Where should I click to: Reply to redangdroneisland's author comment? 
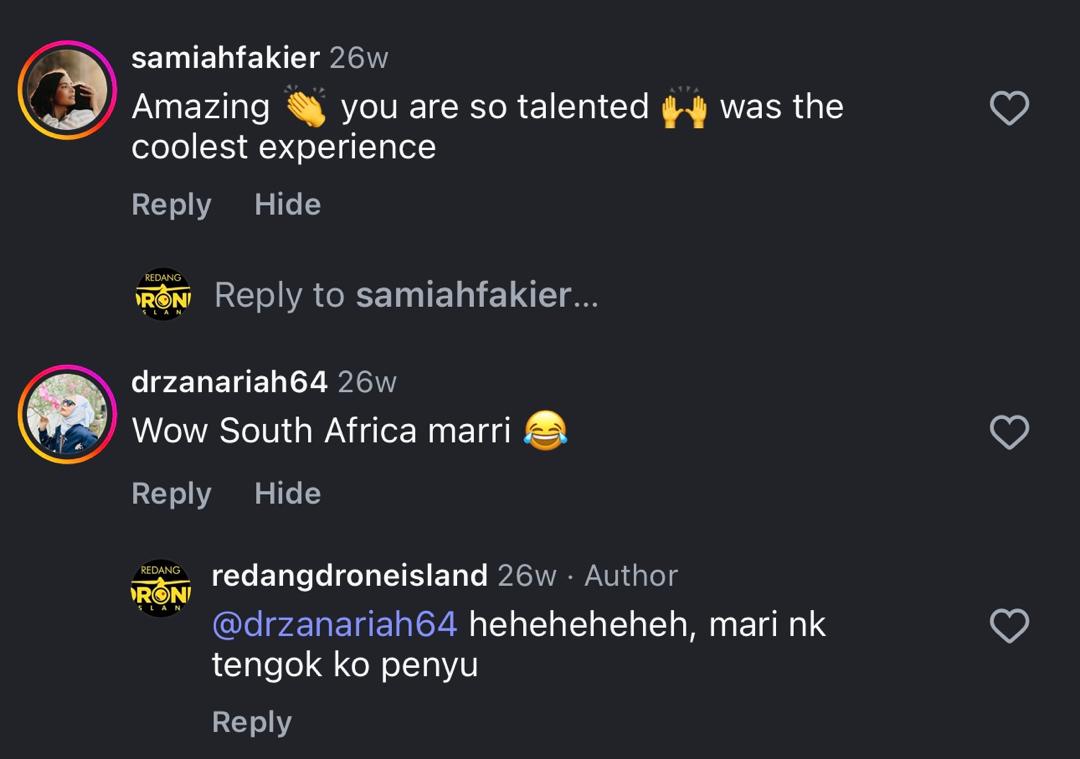point(251,722)
